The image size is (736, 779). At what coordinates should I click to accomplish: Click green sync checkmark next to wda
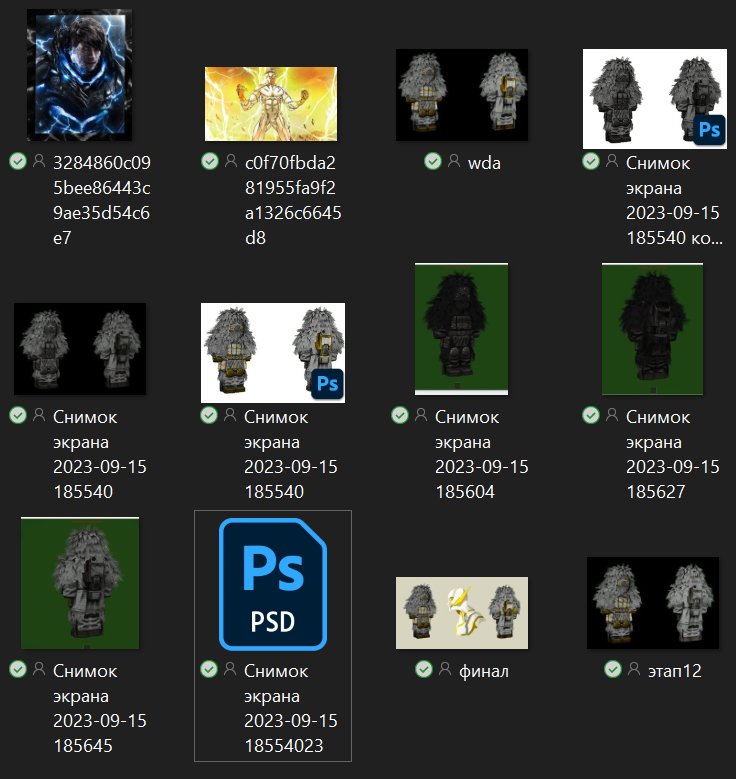pos(433,161)
